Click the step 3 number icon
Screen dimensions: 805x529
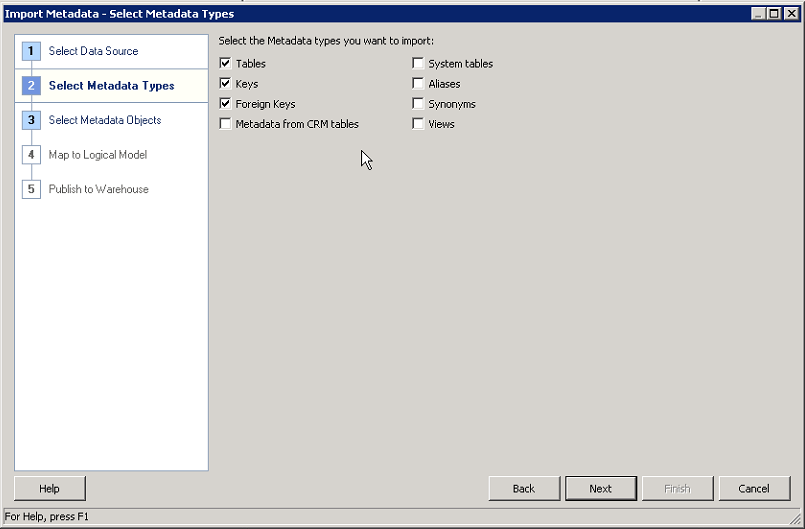pos(31,121)
